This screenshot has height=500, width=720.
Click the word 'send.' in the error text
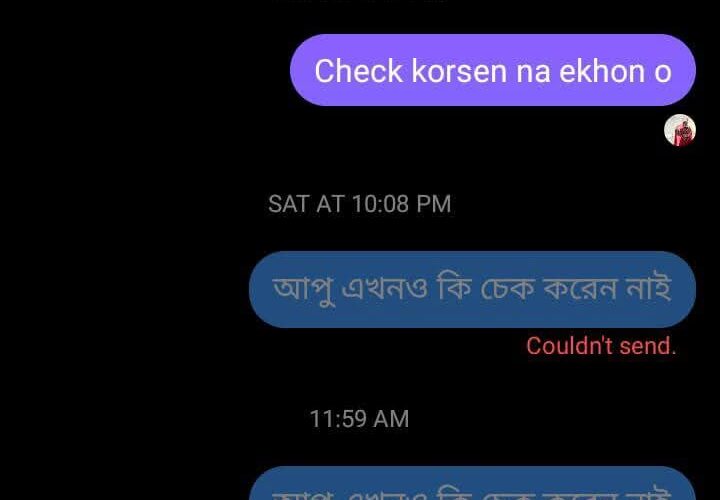[648, 346]
